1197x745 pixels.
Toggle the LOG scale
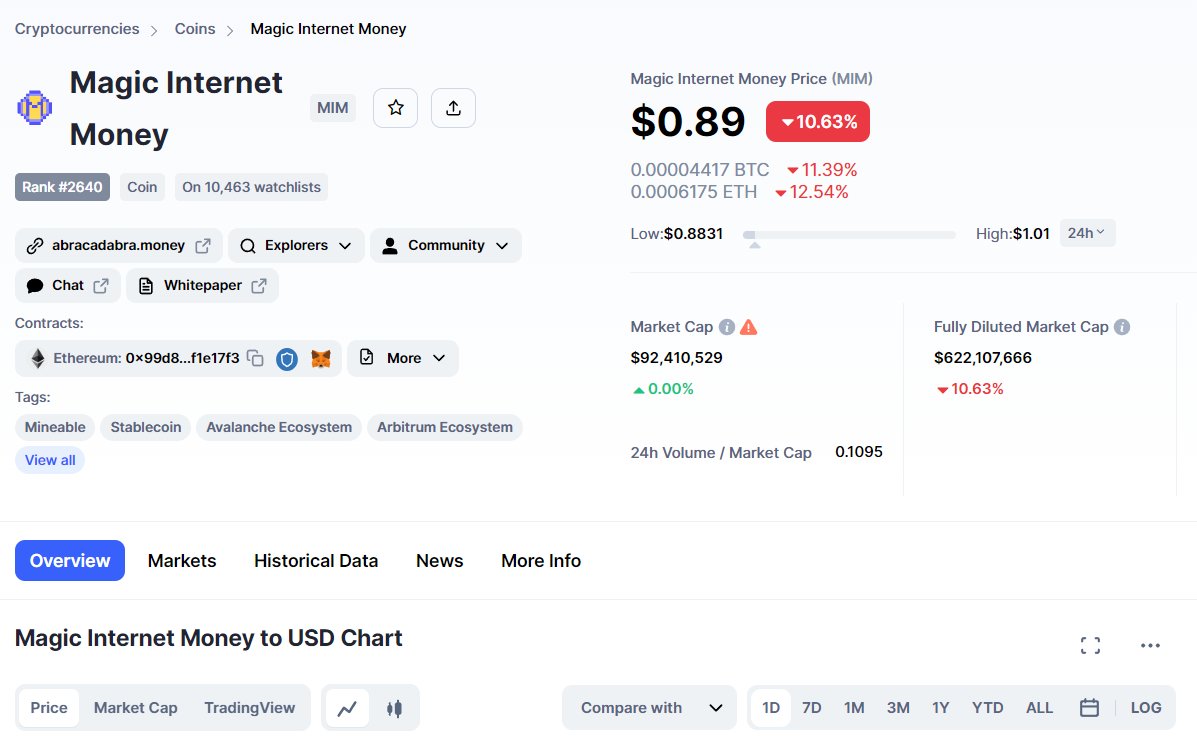pos(1146,708)
